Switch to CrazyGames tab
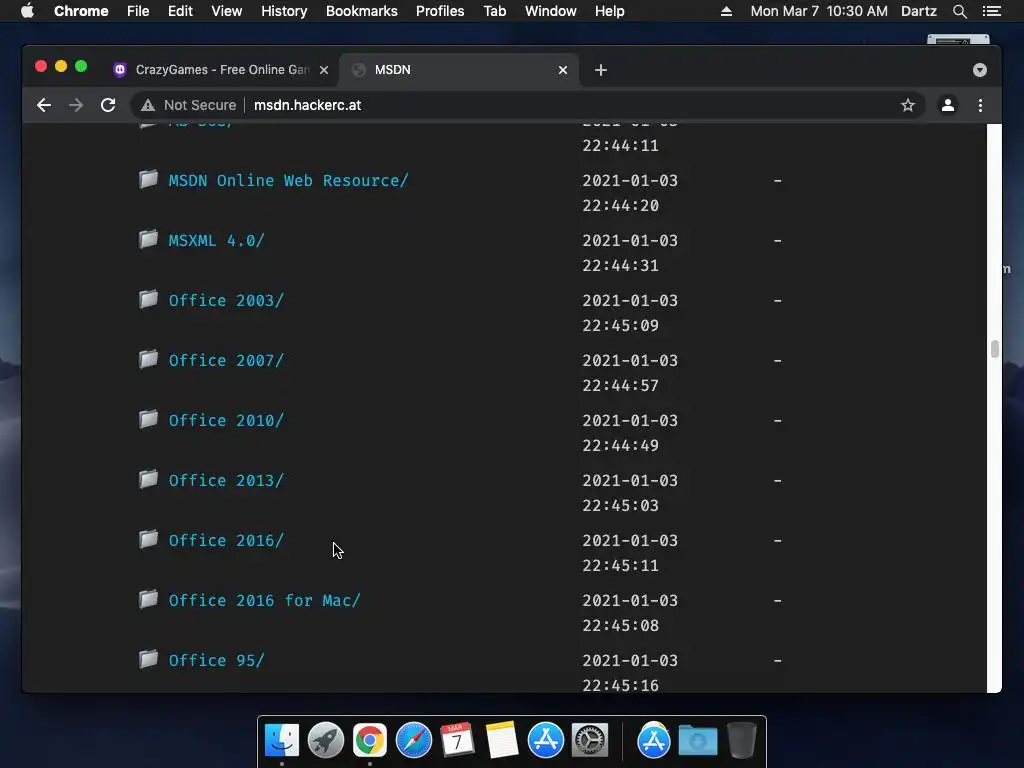Screen dimensions: 1024x768 (x=221, y=70)
